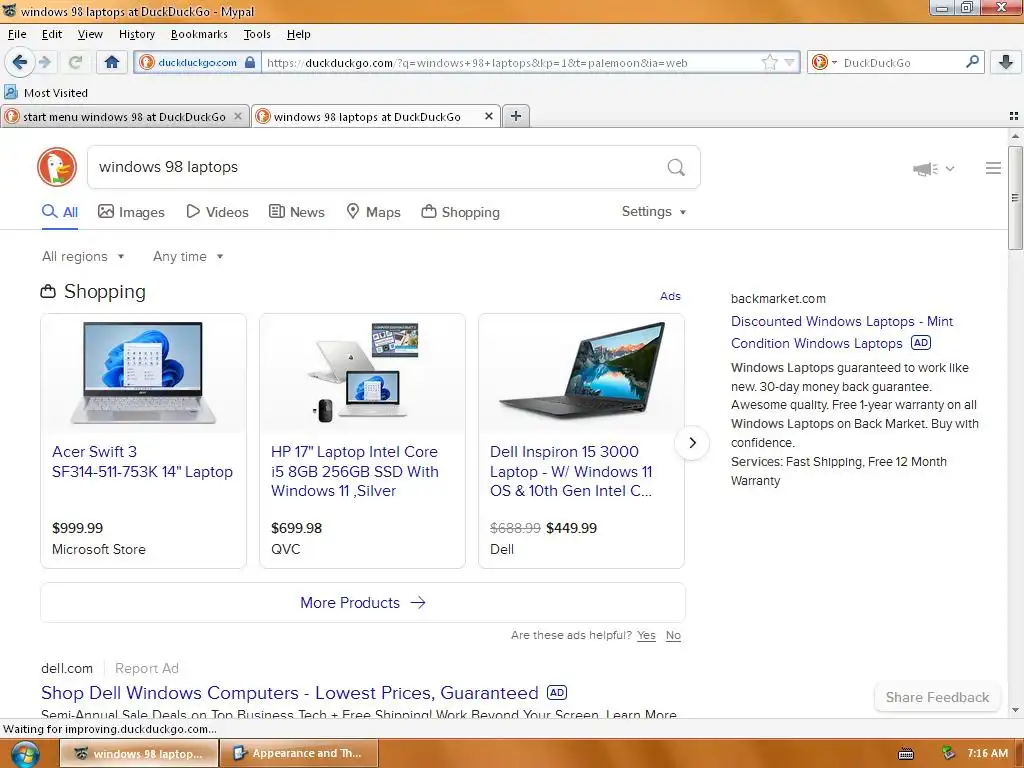Click the HP 17" laptop product image

(x=363, y=373)
